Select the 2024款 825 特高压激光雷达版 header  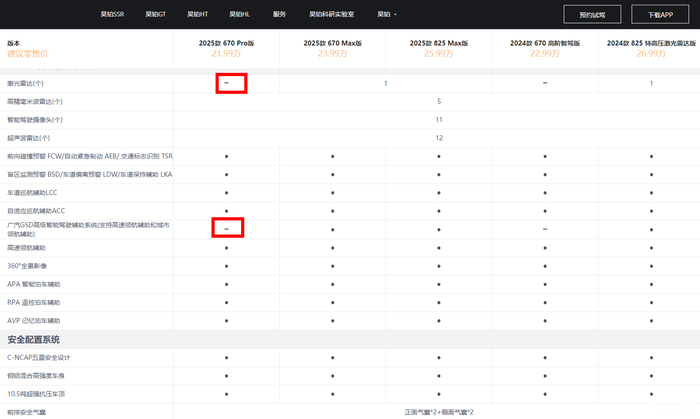[651, 44]
